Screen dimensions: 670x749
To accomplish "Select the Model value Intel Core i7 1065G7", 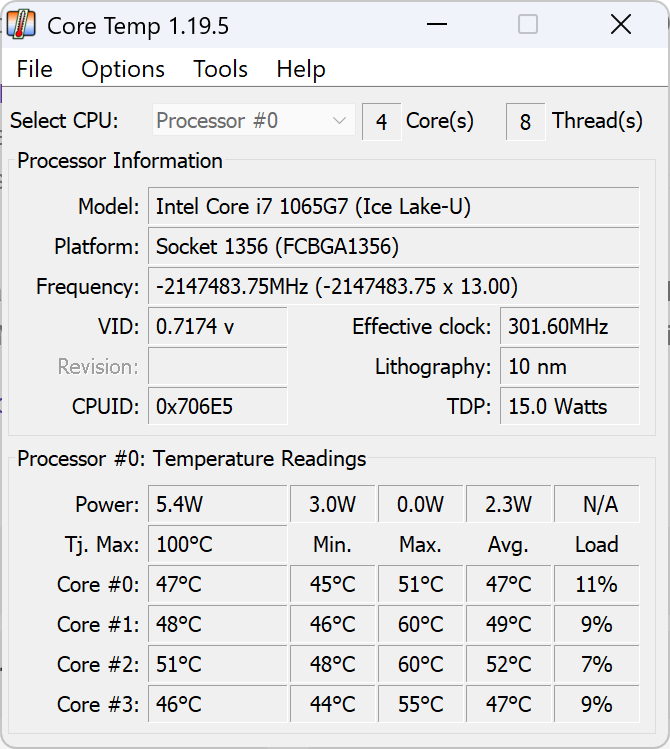I will [393, 206].
